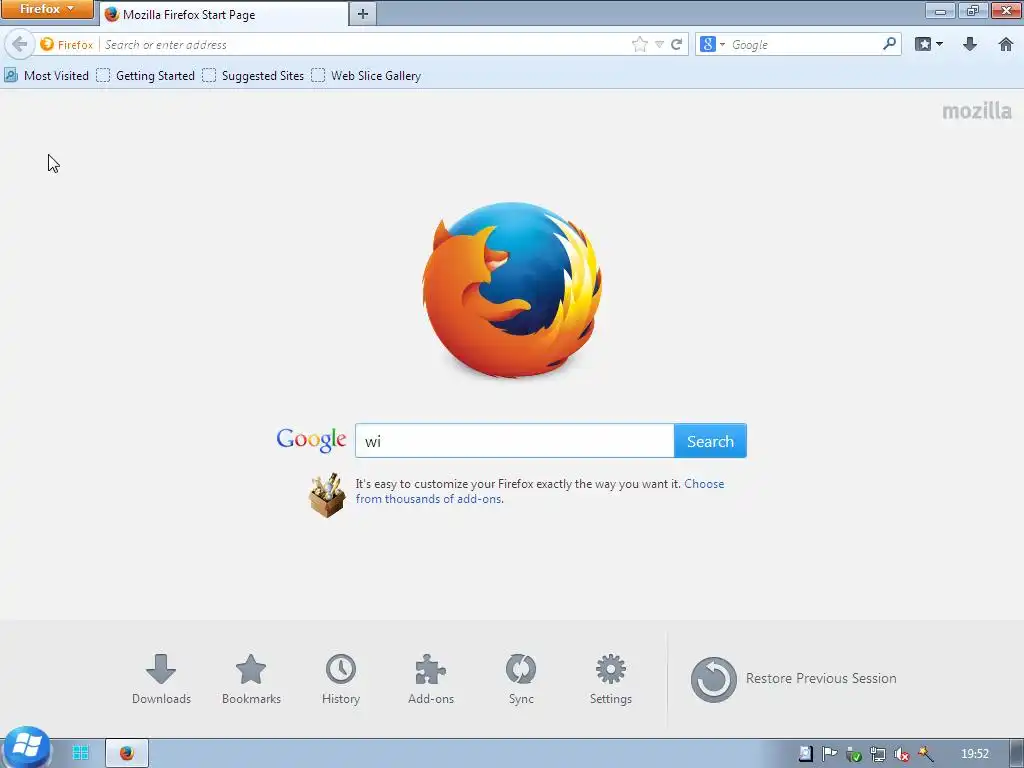Open the bookmarks menu toolbar button
This screenshot has height=768, width=1024.
tap(929, 44)
